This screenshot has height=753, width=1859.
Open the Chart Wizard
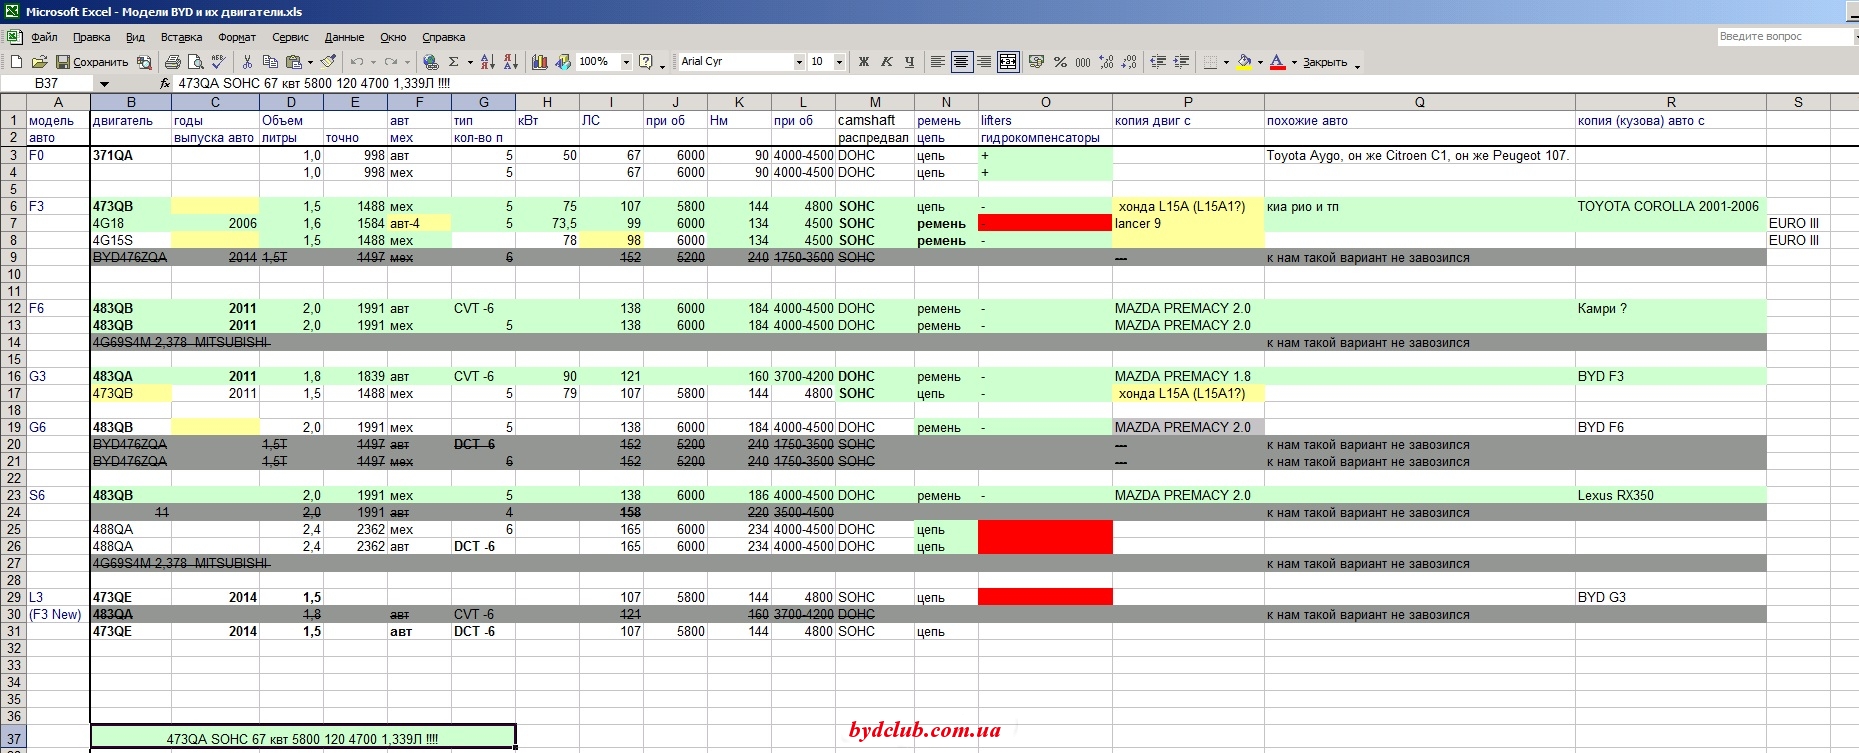(540, 62)
